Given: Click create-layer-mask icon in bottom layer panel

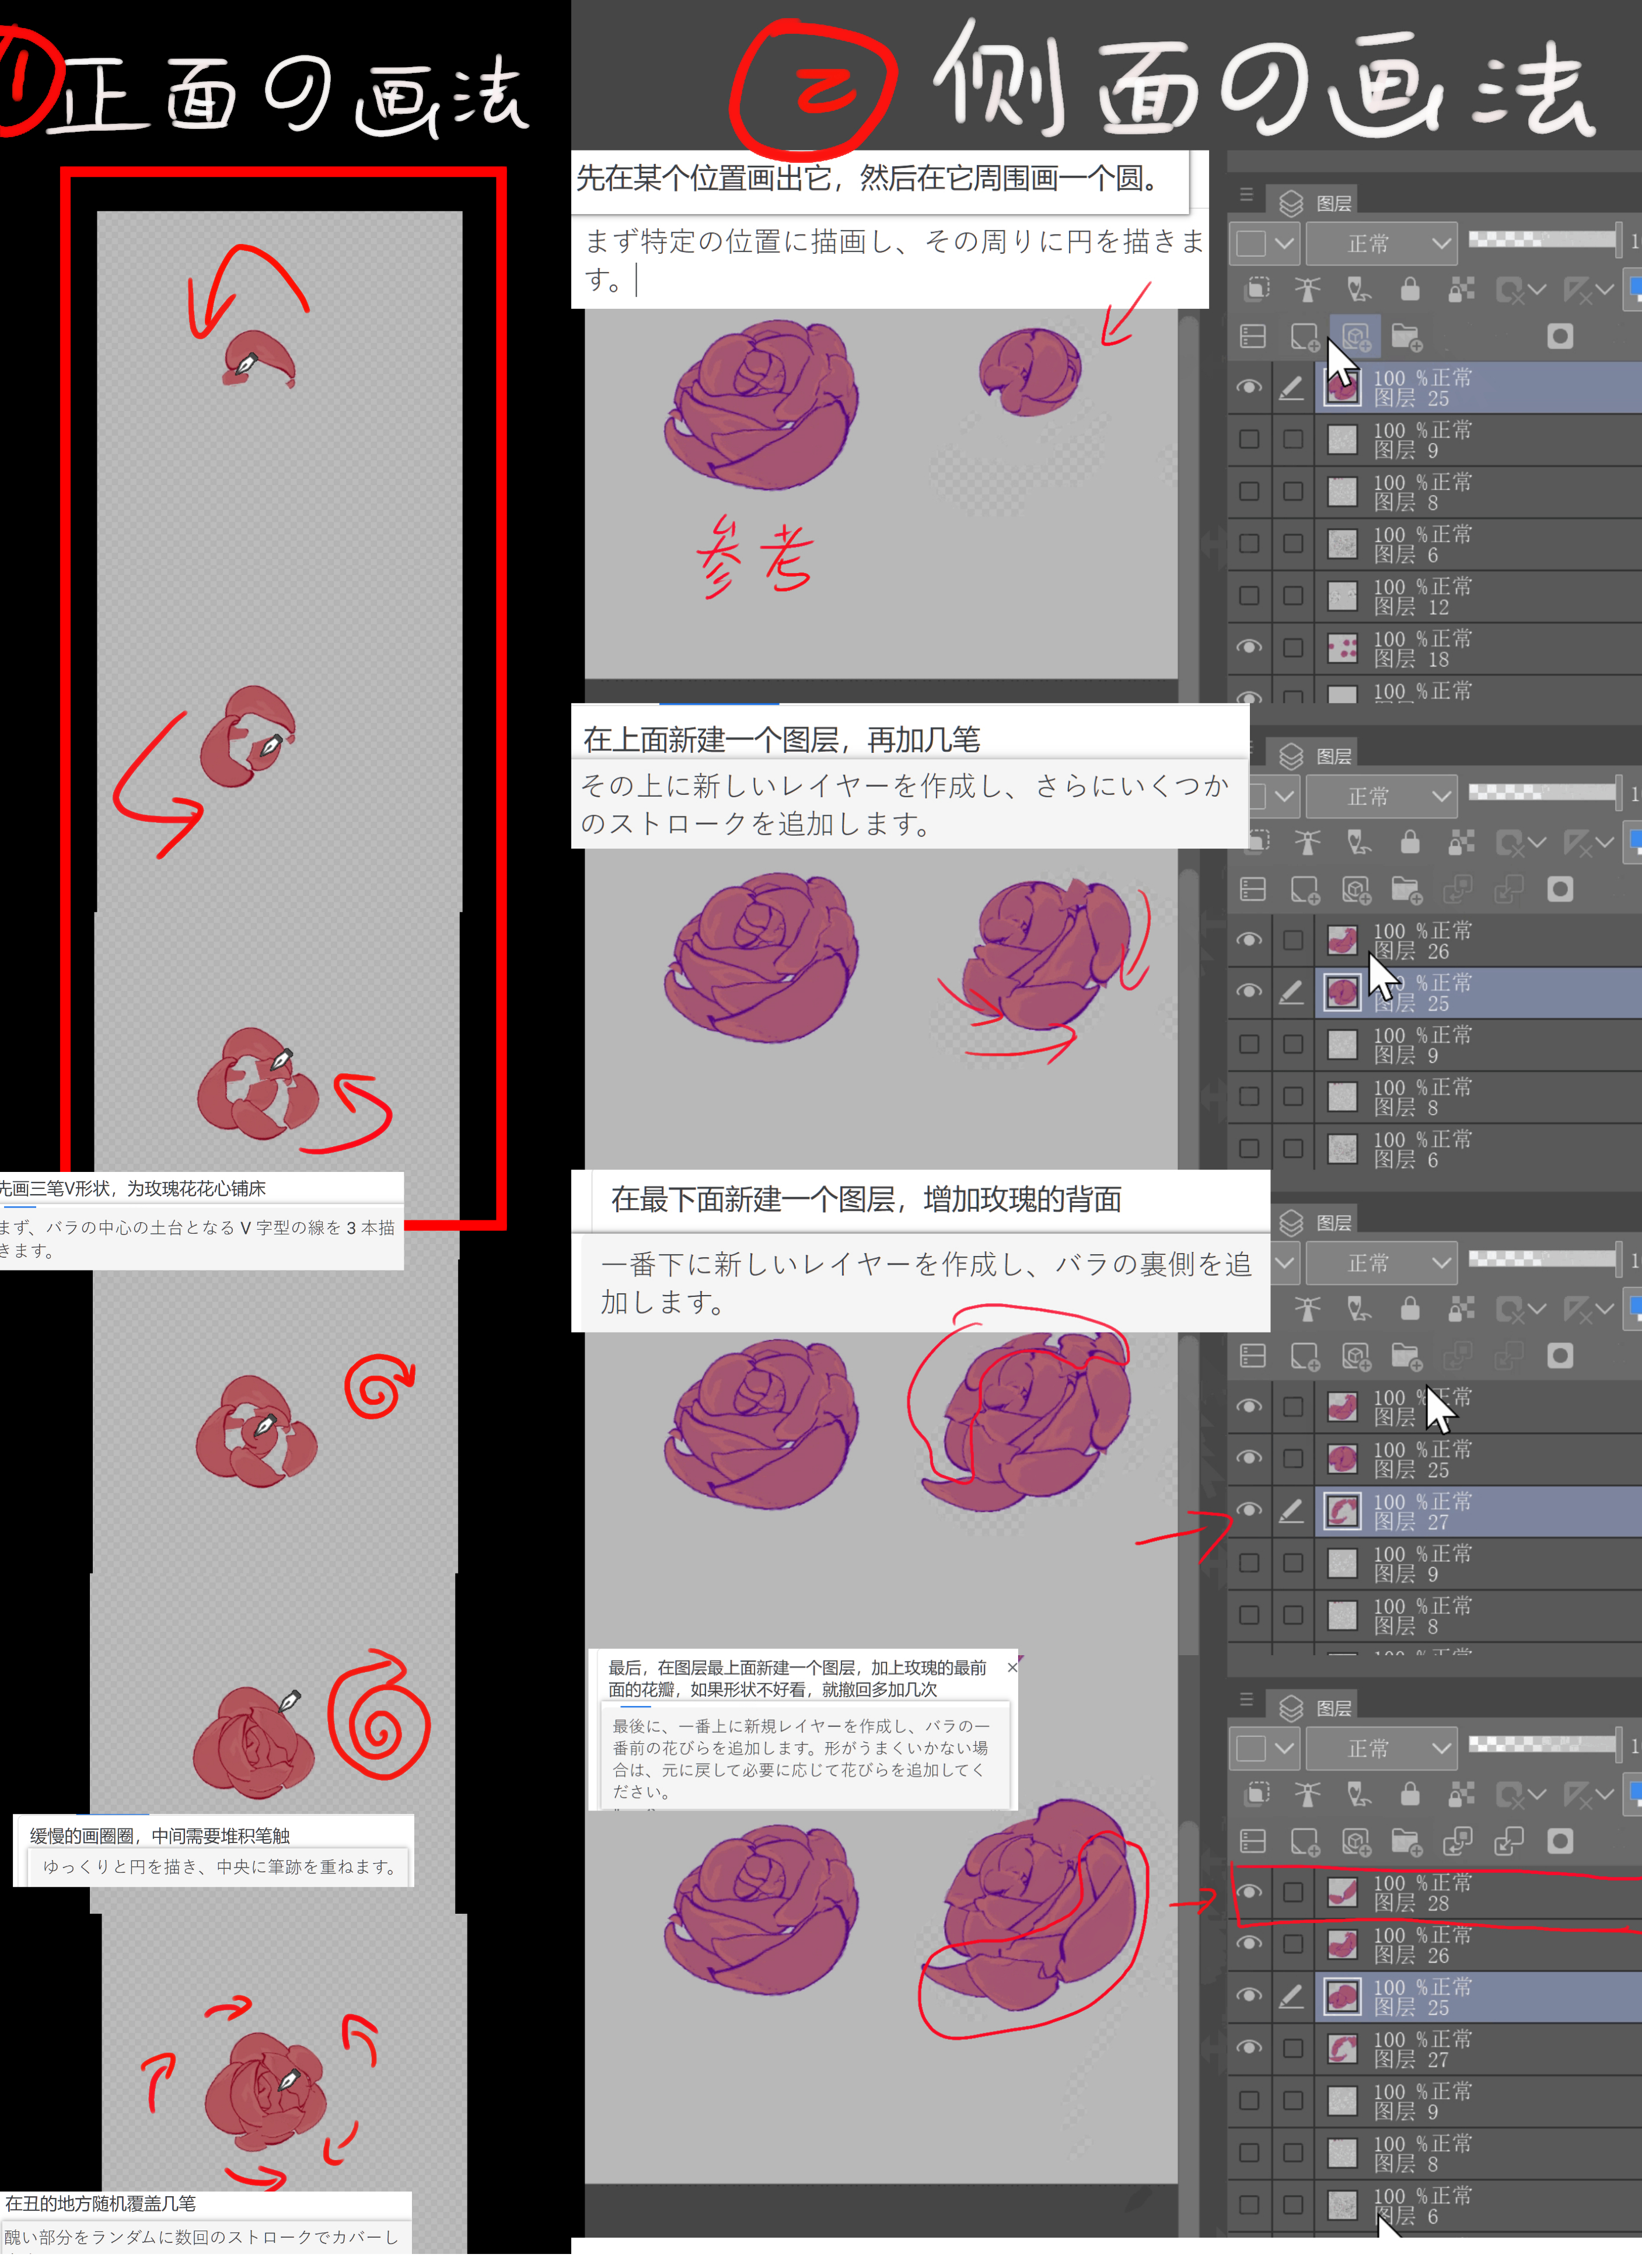Looking at the screenshot, I should coord(1559,1841).
